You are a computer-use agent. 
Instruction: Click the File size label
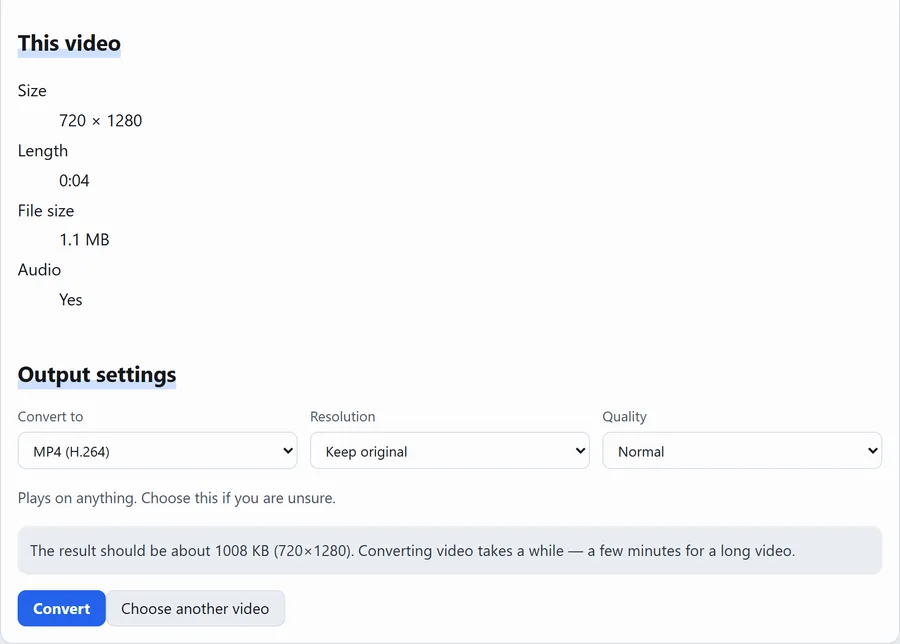pos(46,211)
